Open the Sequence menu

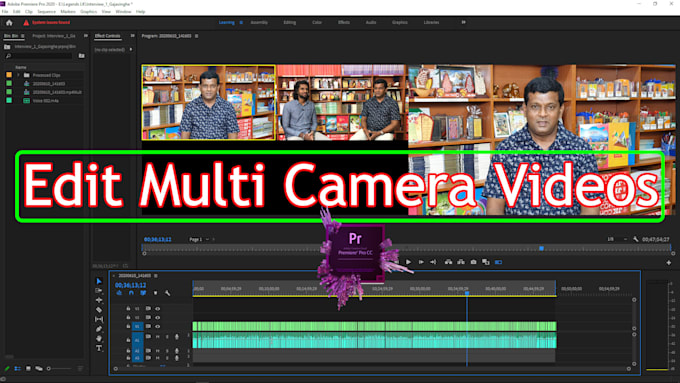[x=46, y=12]
